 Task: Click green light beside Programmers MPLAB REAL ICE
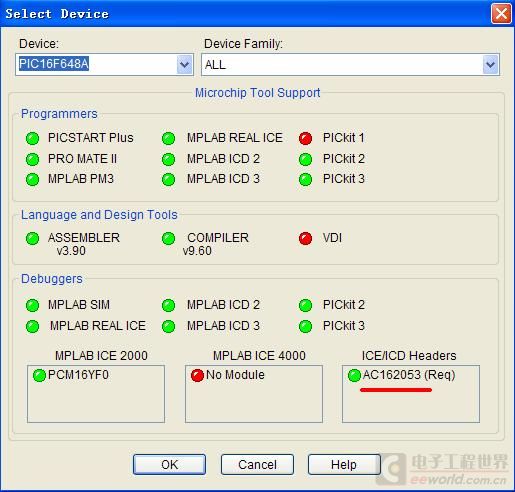(168, 138)
